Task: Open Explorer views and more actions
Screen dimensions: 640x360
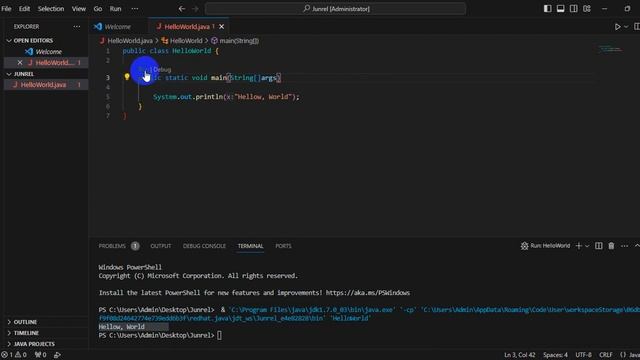Action: coord(77,27)
